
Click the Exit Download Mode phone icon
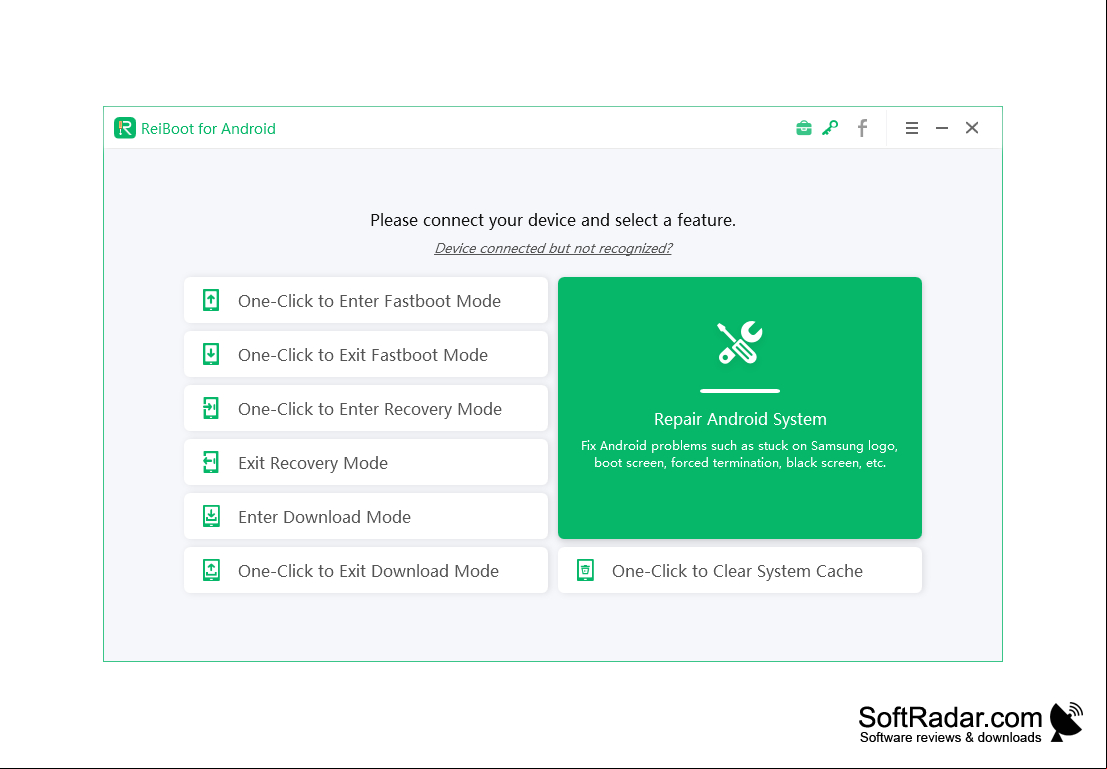pos(211,570)
